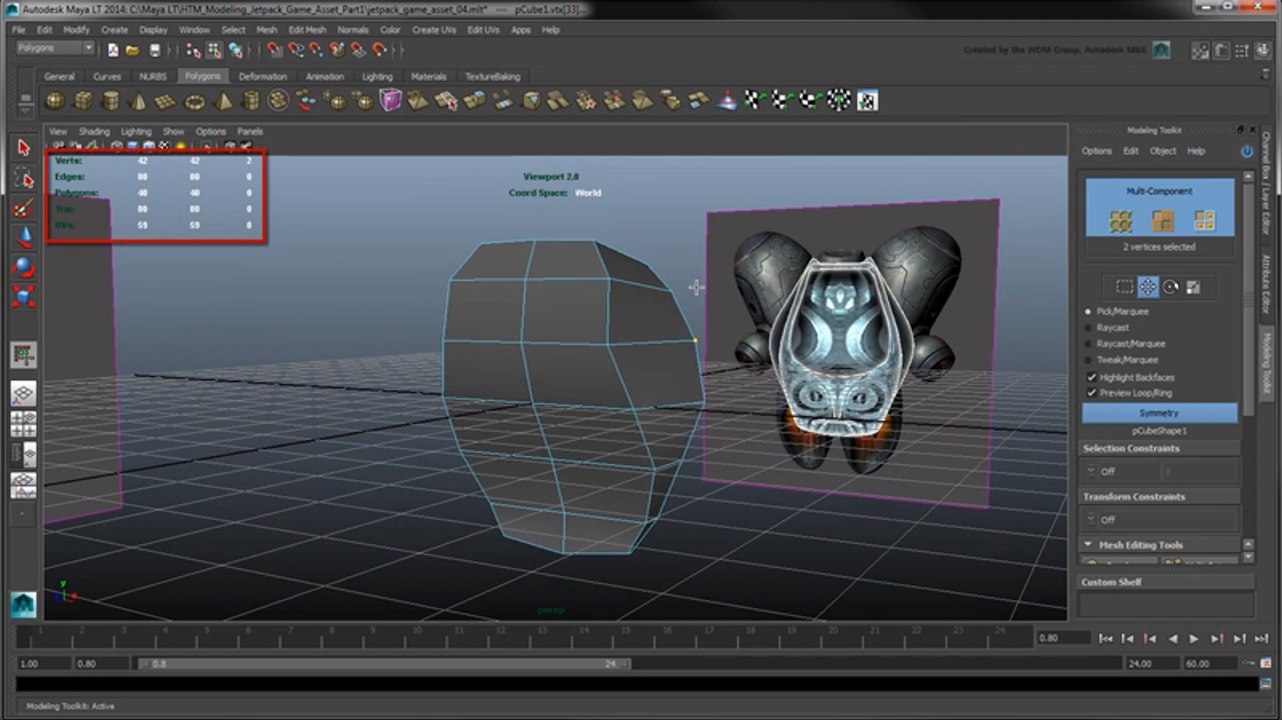Open the viewport Panels menu

click(250, 131)
